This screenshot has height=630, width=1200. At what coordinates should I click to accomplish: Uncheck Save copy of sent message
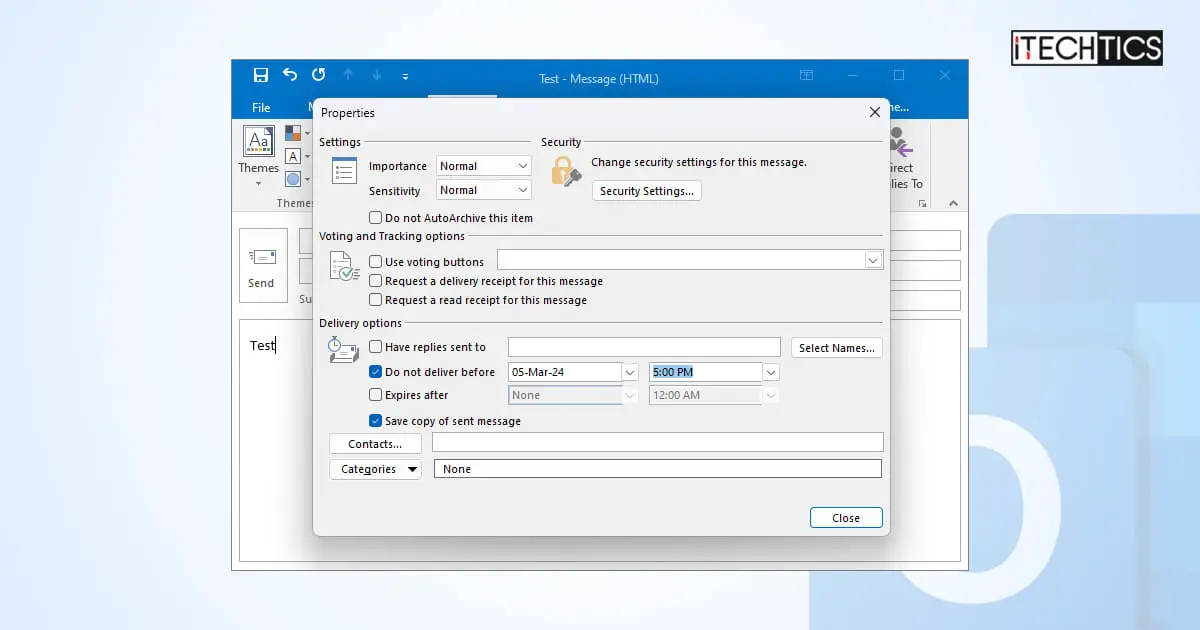click(376, 421)
